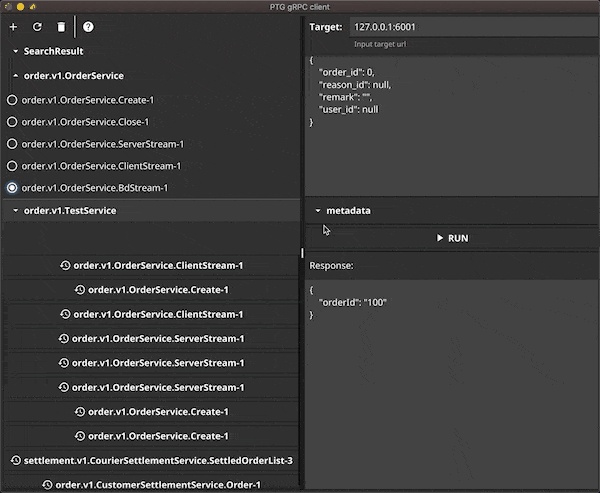This screenshot has height=493, width=600.
Task: Click the plus icon to add a proto
Action: [x=13, y=27]
